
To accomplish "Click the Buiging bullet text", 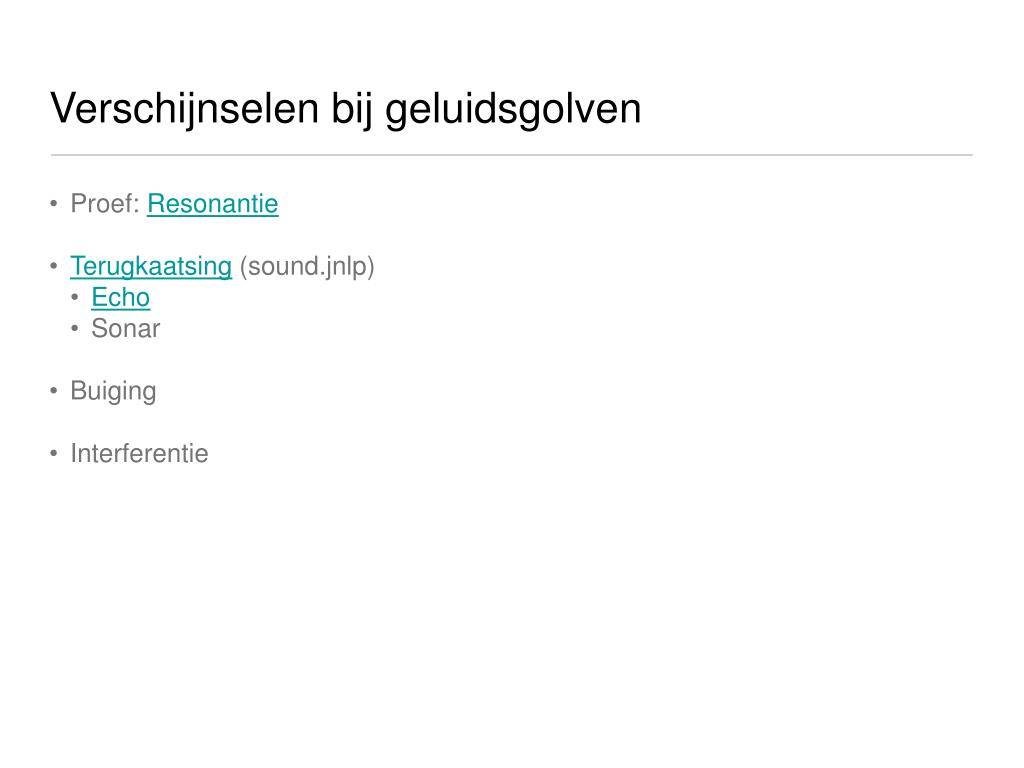I will coord(113,391).
